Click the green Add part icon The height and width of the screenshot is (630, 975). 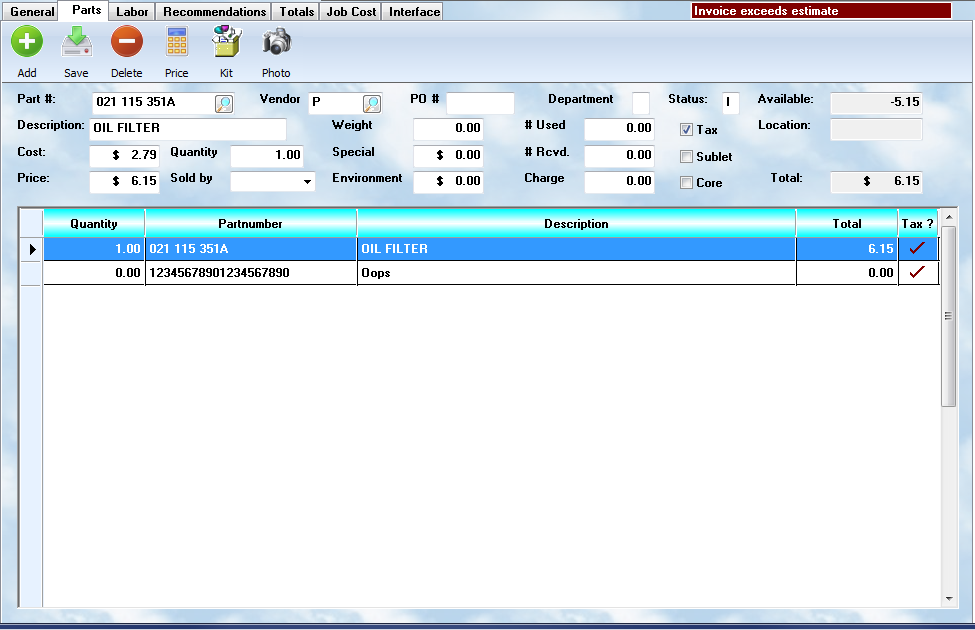[x=27, y=43]
